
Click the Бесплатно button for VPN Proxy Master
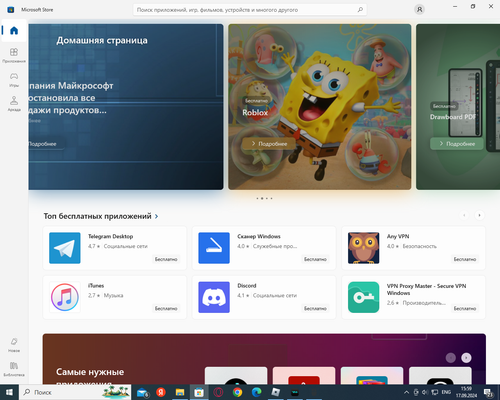tap(465, 308)
